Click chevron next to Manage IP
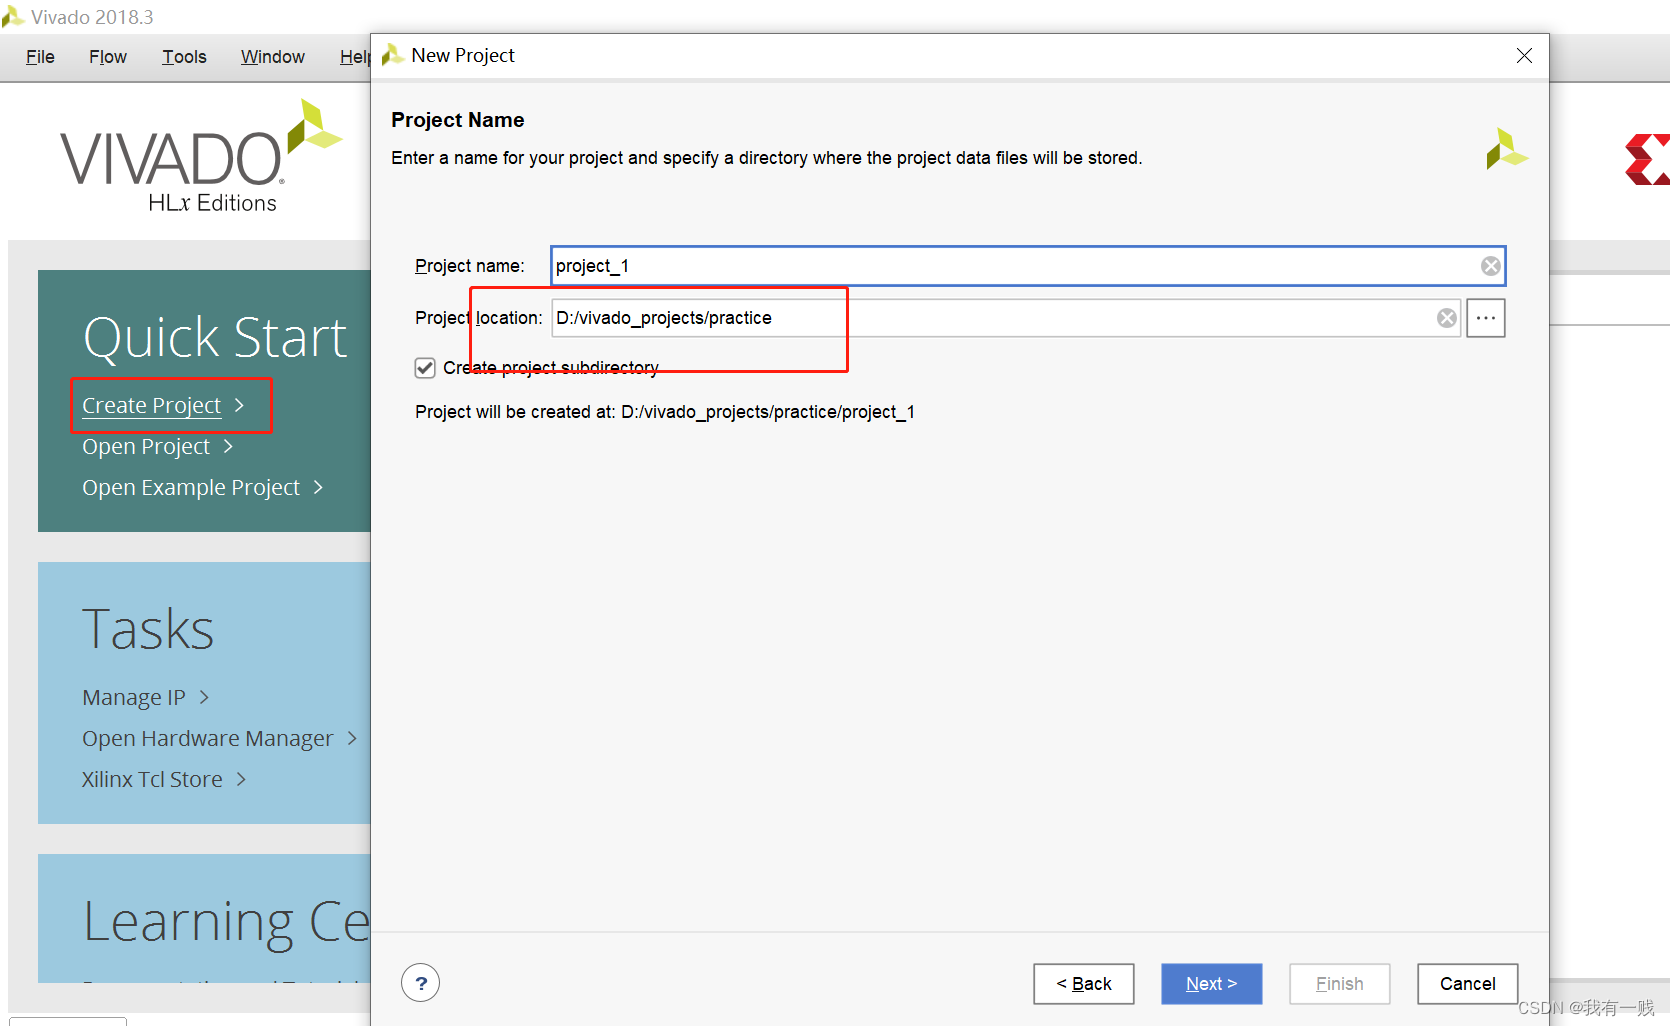 pyautogui.click(x=204, y=697)
